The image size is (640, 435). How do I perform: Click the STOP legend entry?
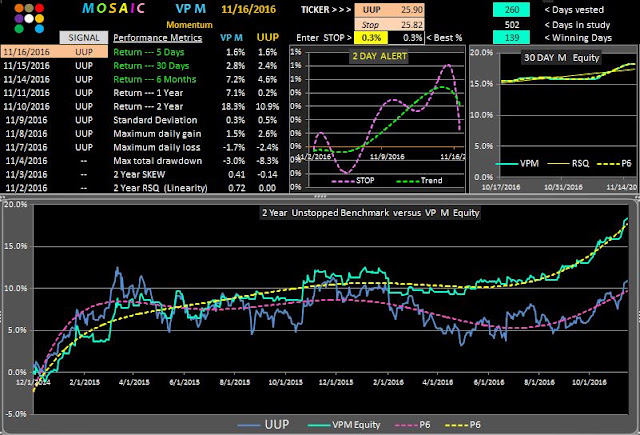[353, 180]
